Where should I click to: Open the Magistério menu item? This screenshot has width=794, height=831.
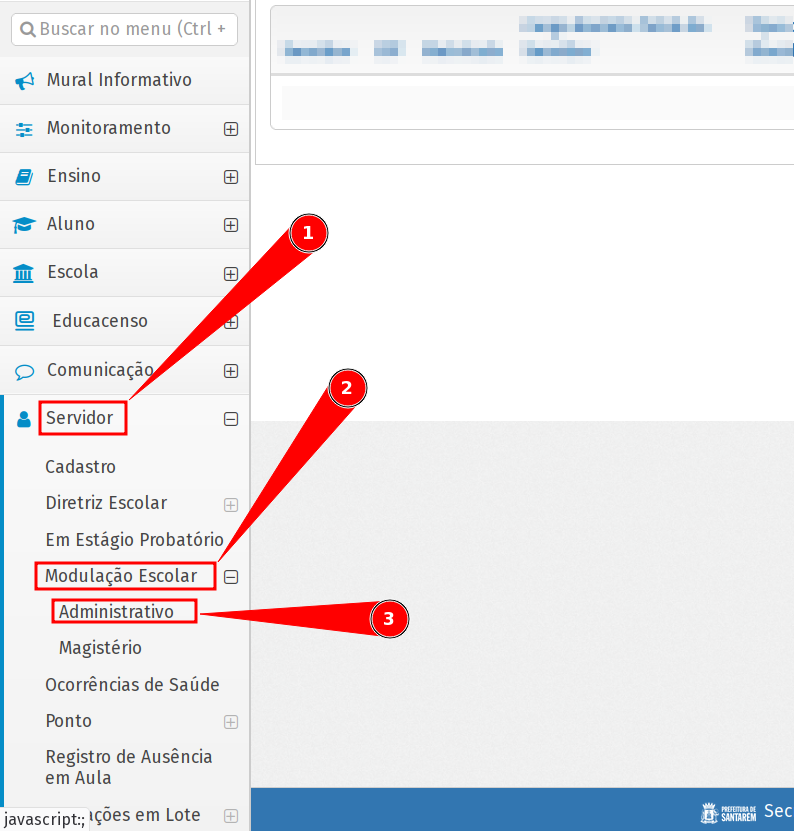(x=100, y=648)
